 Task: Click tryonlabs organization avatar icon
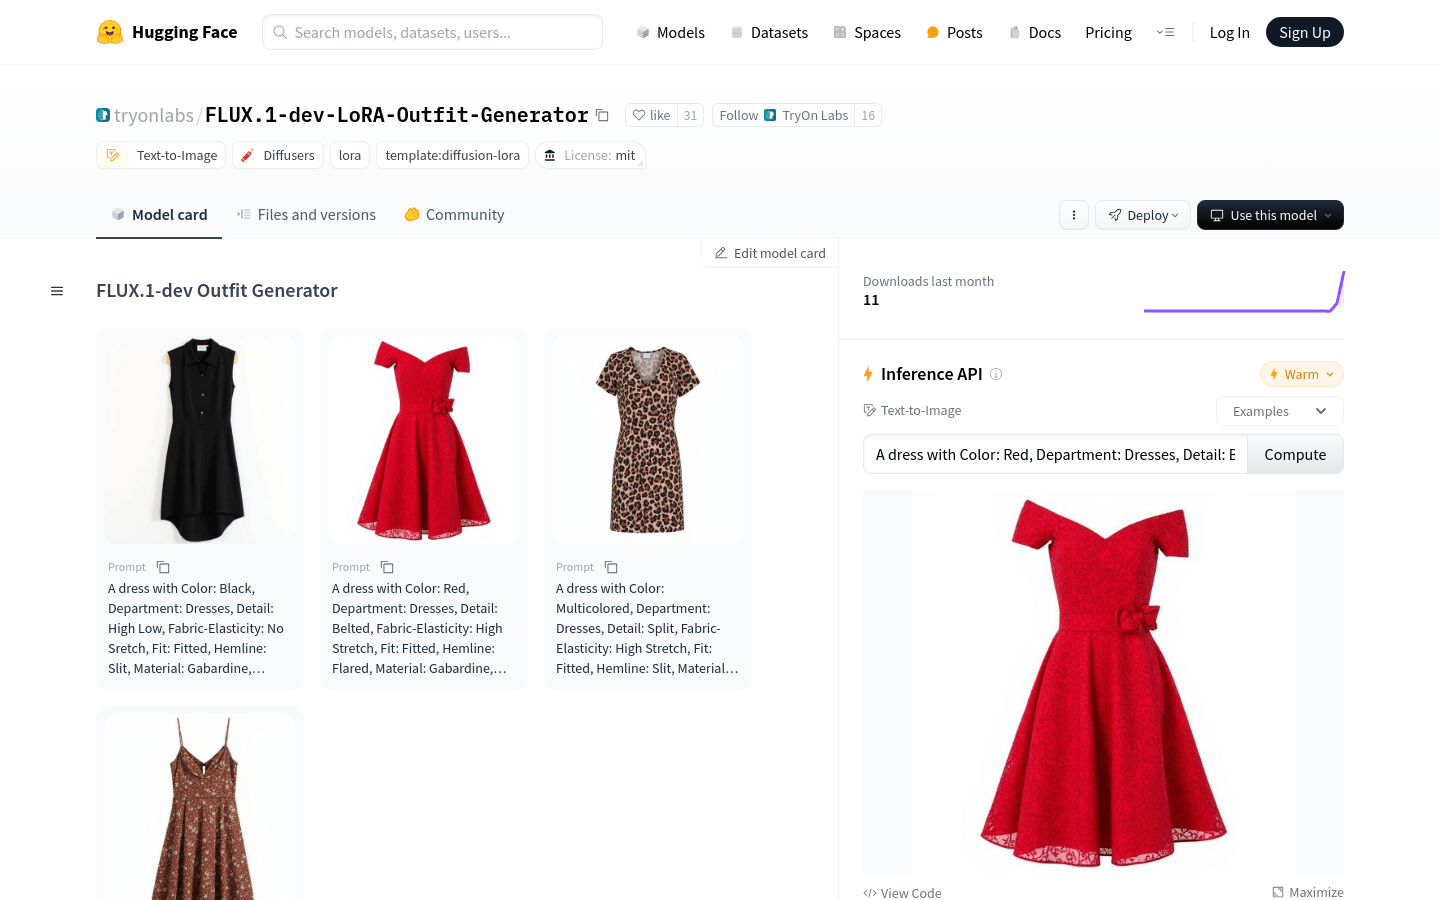coord(103,115)
